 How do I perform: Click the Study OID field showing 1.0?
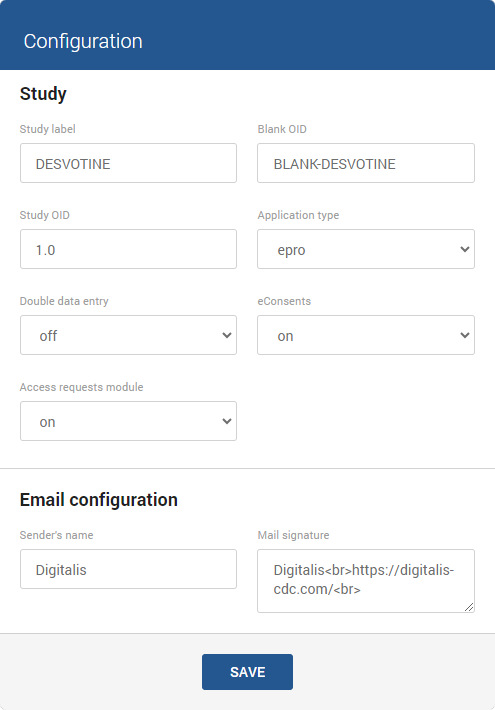(x=128, y=249)
